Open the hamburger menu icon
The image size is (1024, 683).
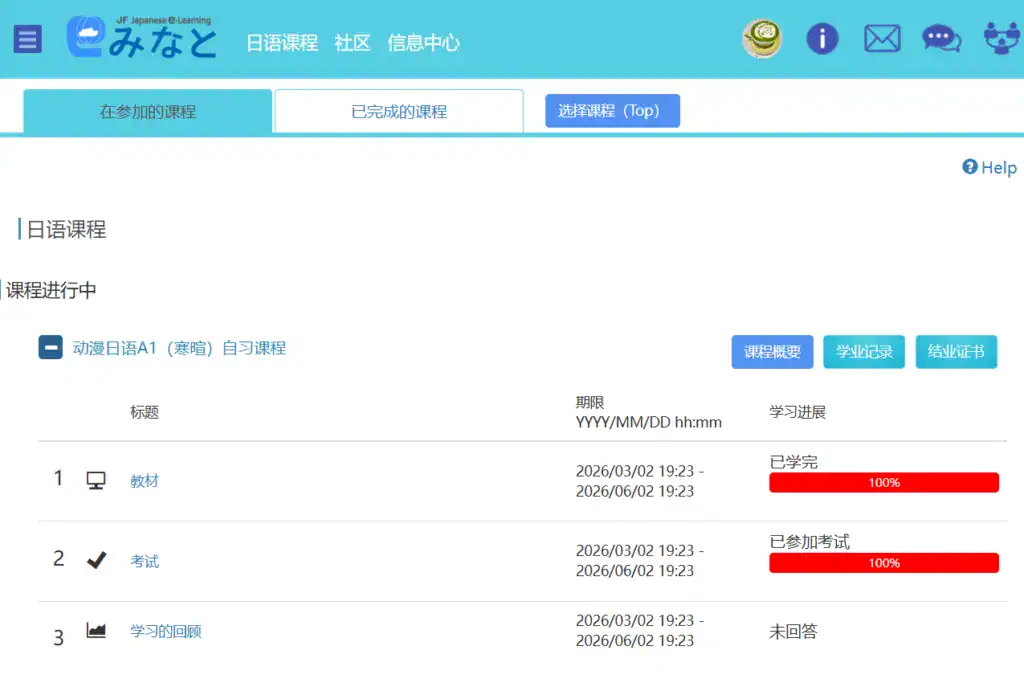[x=28, y=40]
